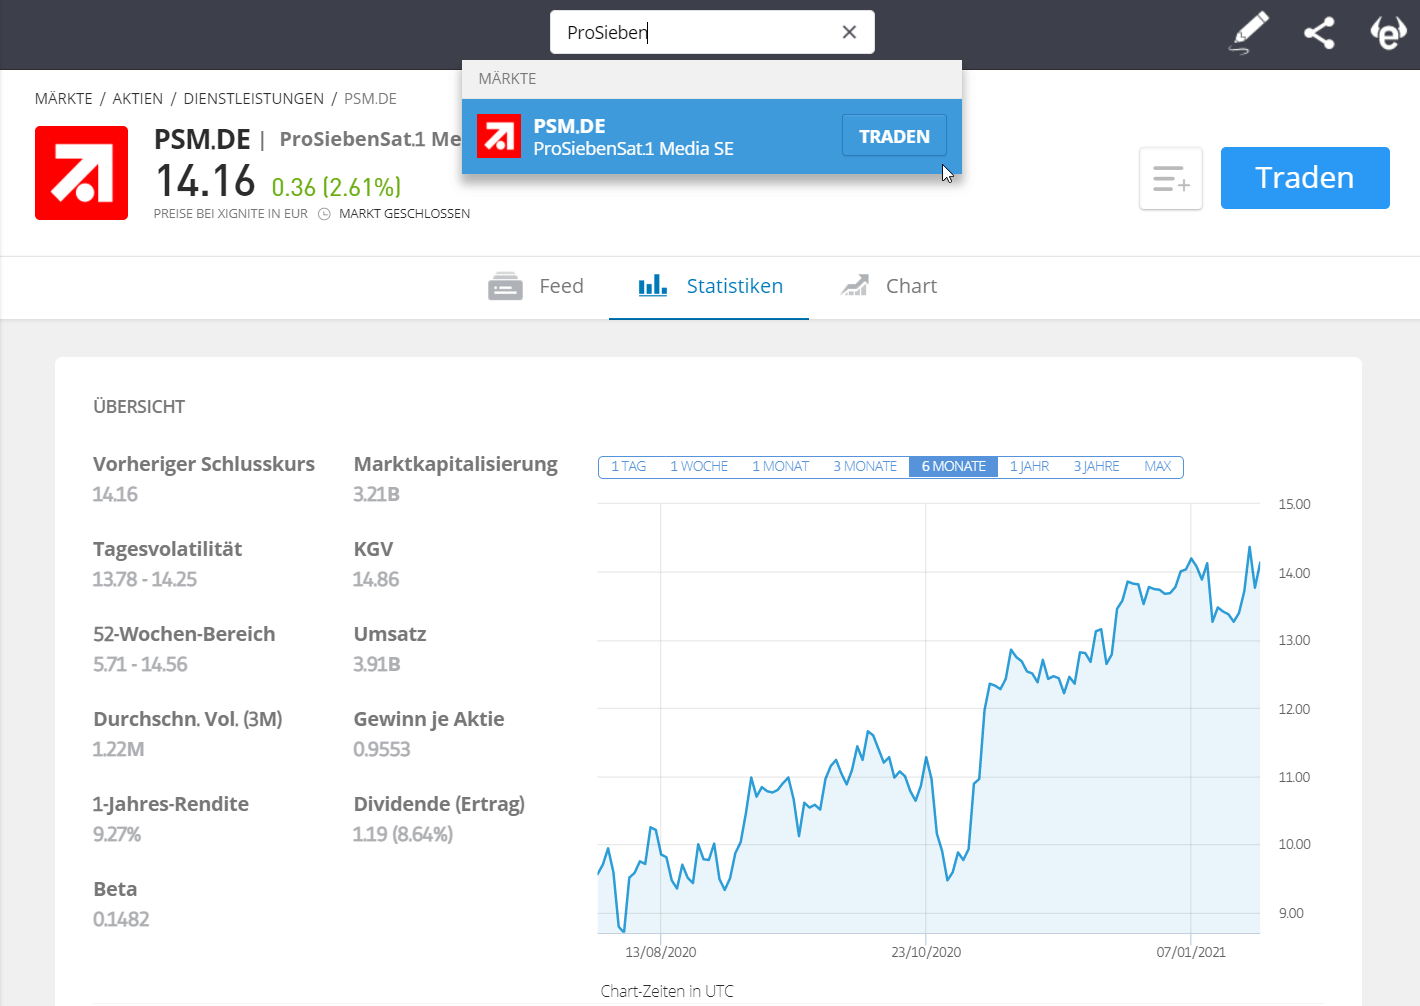
Task: Select the 3 JAHRE chart range
Action: tap(1097, 467)
